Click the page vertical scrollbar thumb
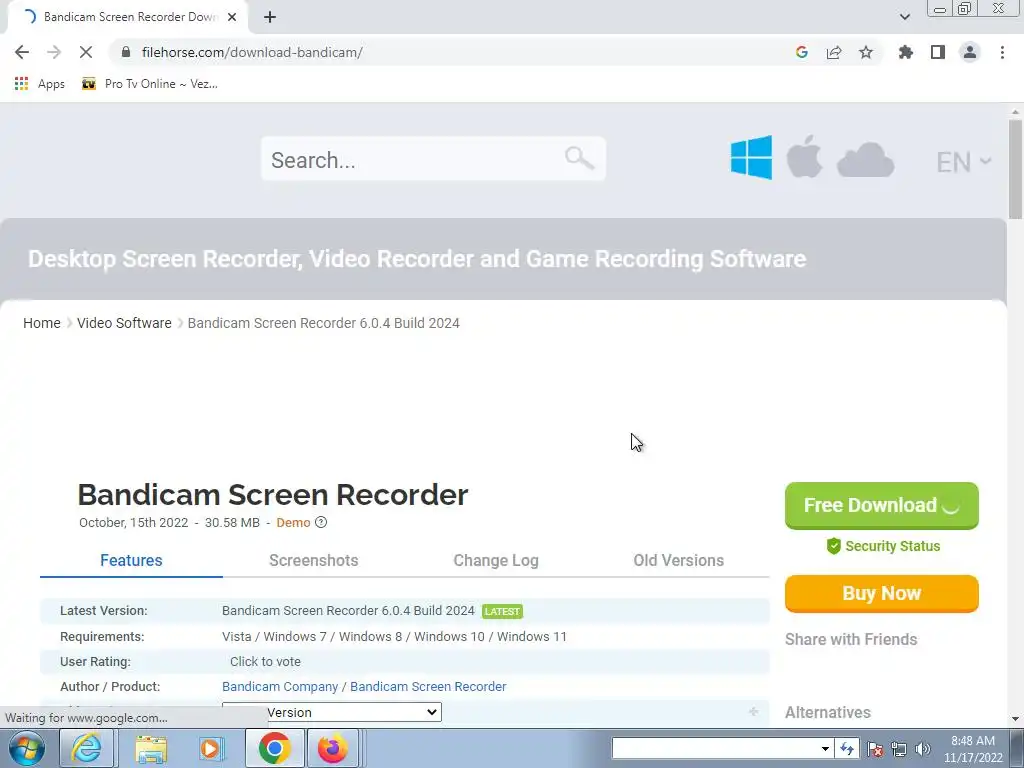Screen dimensions: 1024x768 (1015, 168)
